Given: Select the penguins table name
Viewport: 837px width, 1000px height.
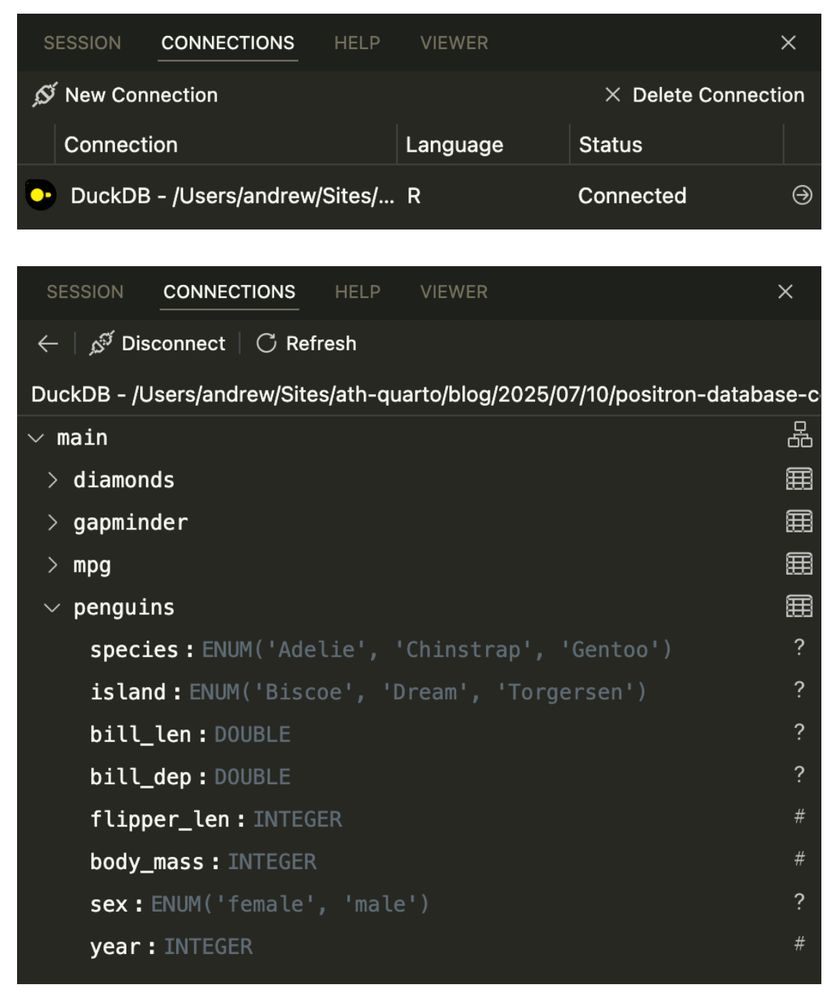Looking at the screenshot, I should click(124, 608).
